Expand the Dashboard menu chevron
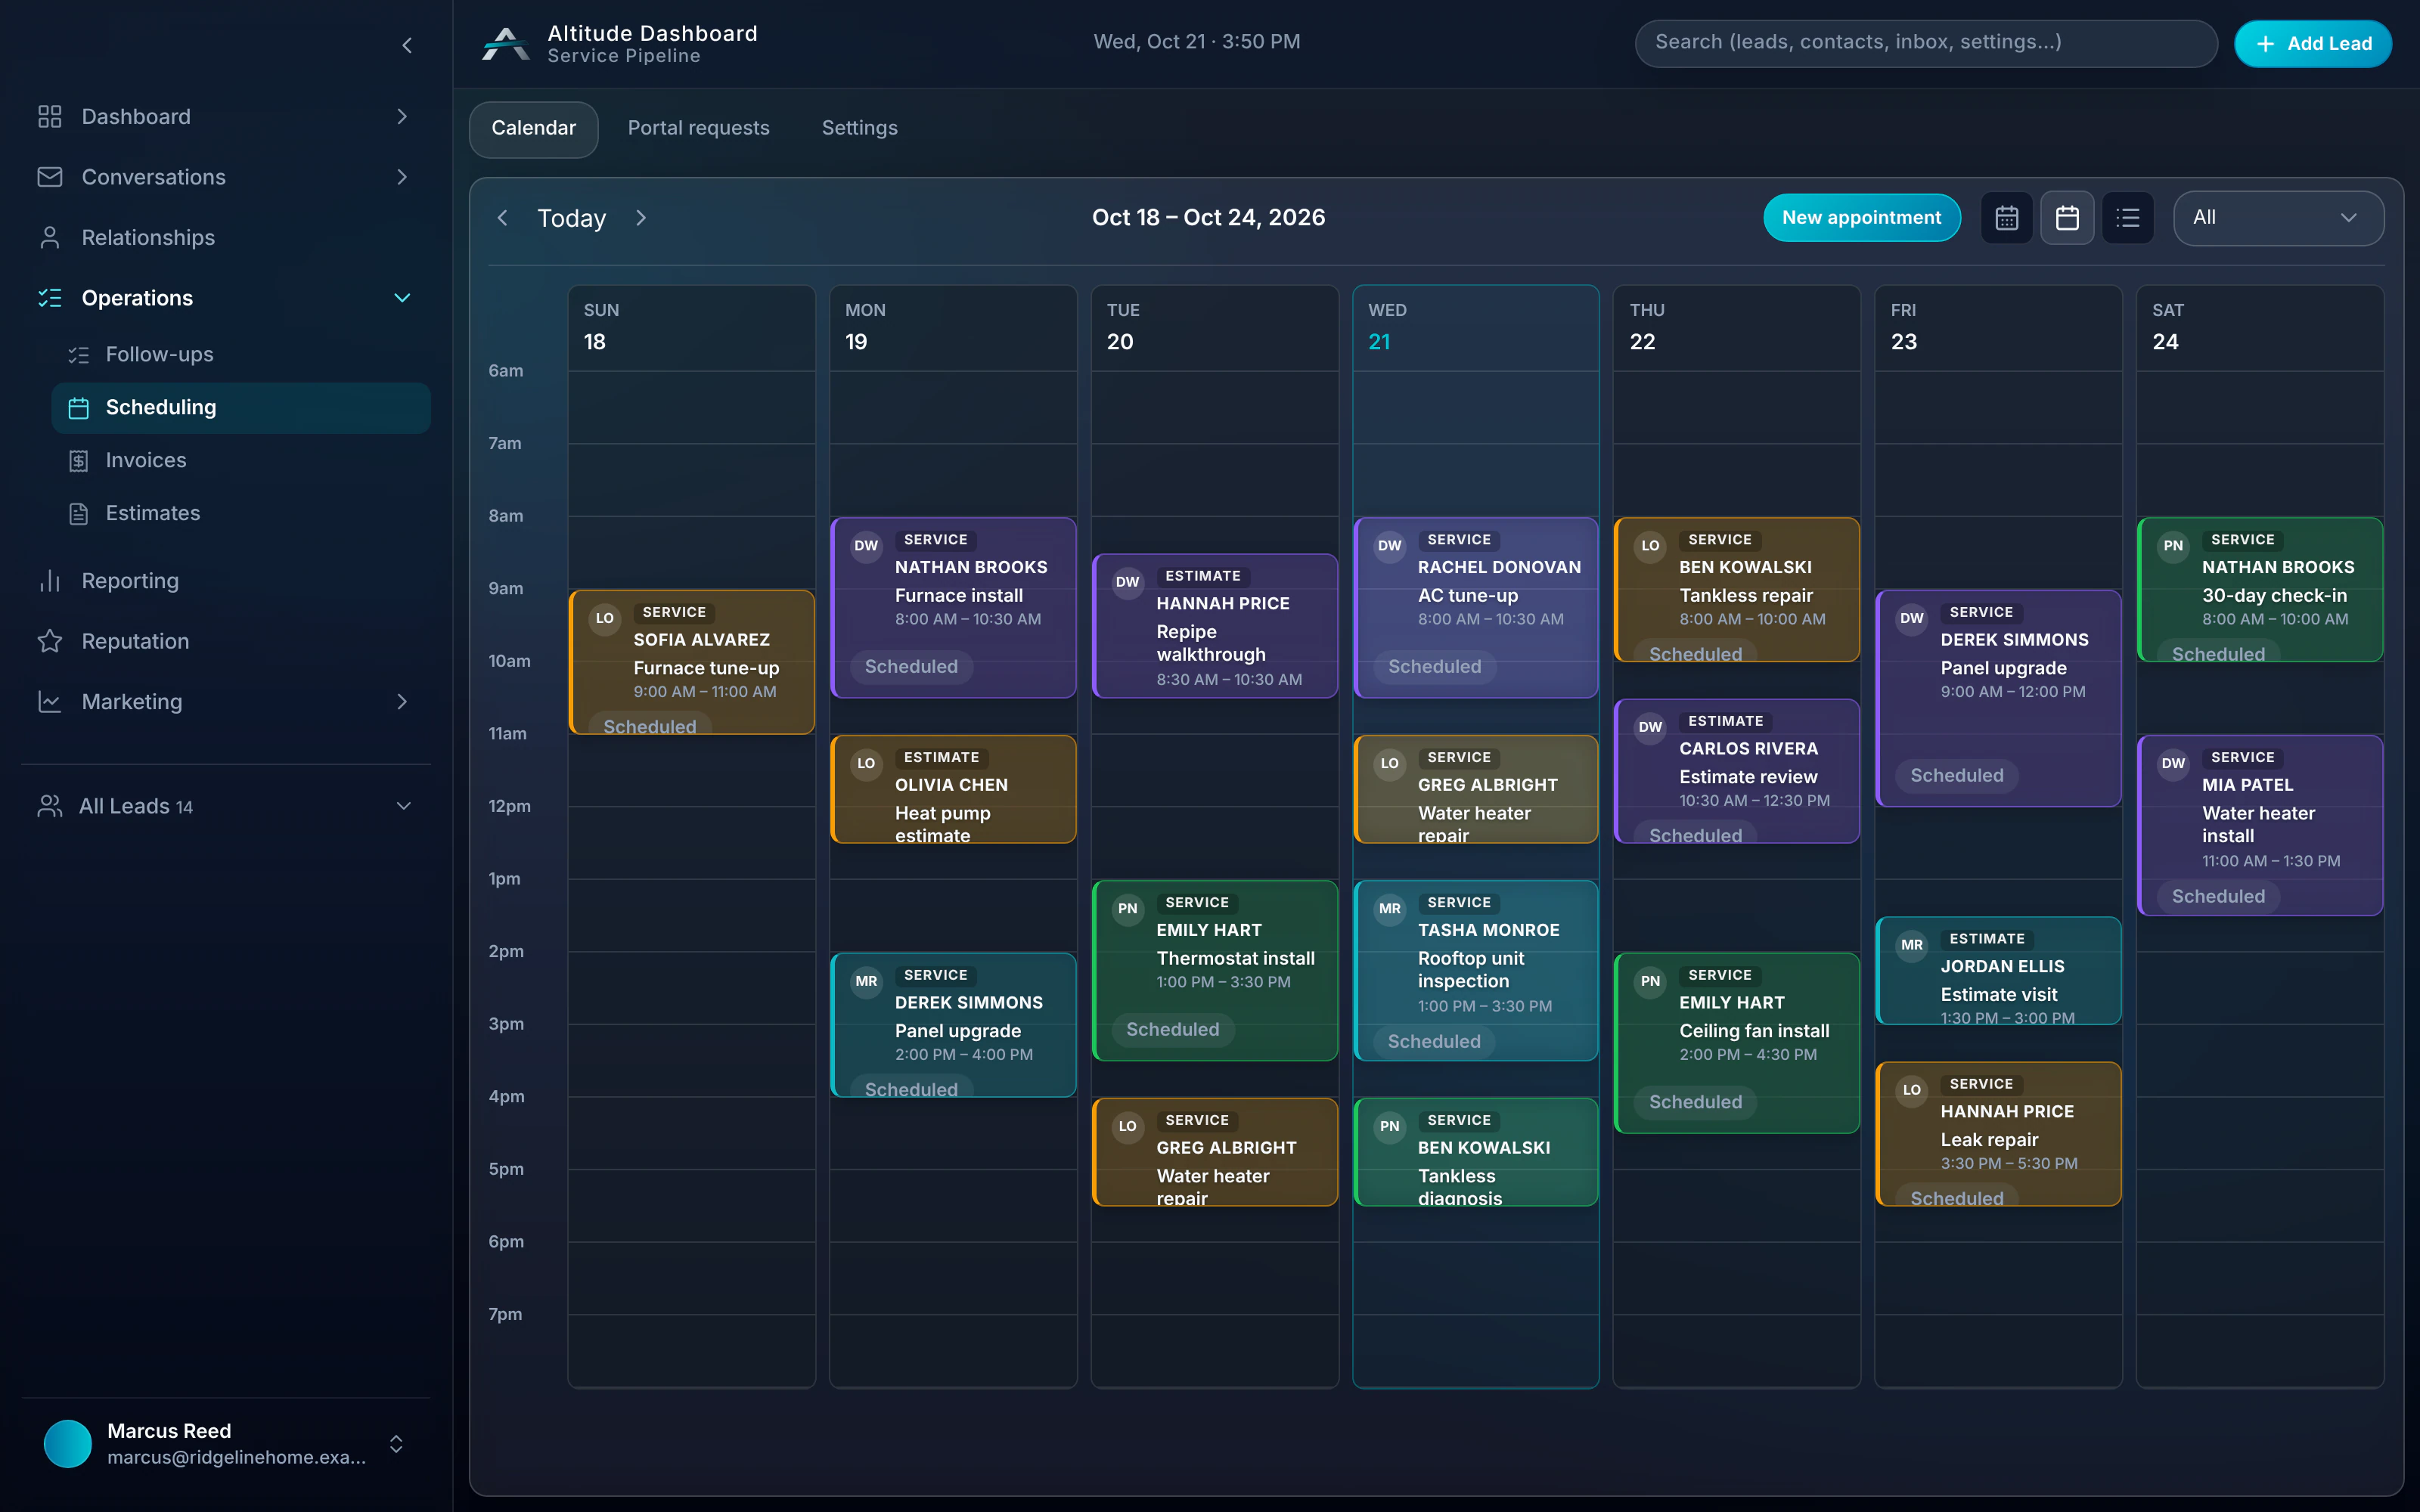 tap(402, 117)
